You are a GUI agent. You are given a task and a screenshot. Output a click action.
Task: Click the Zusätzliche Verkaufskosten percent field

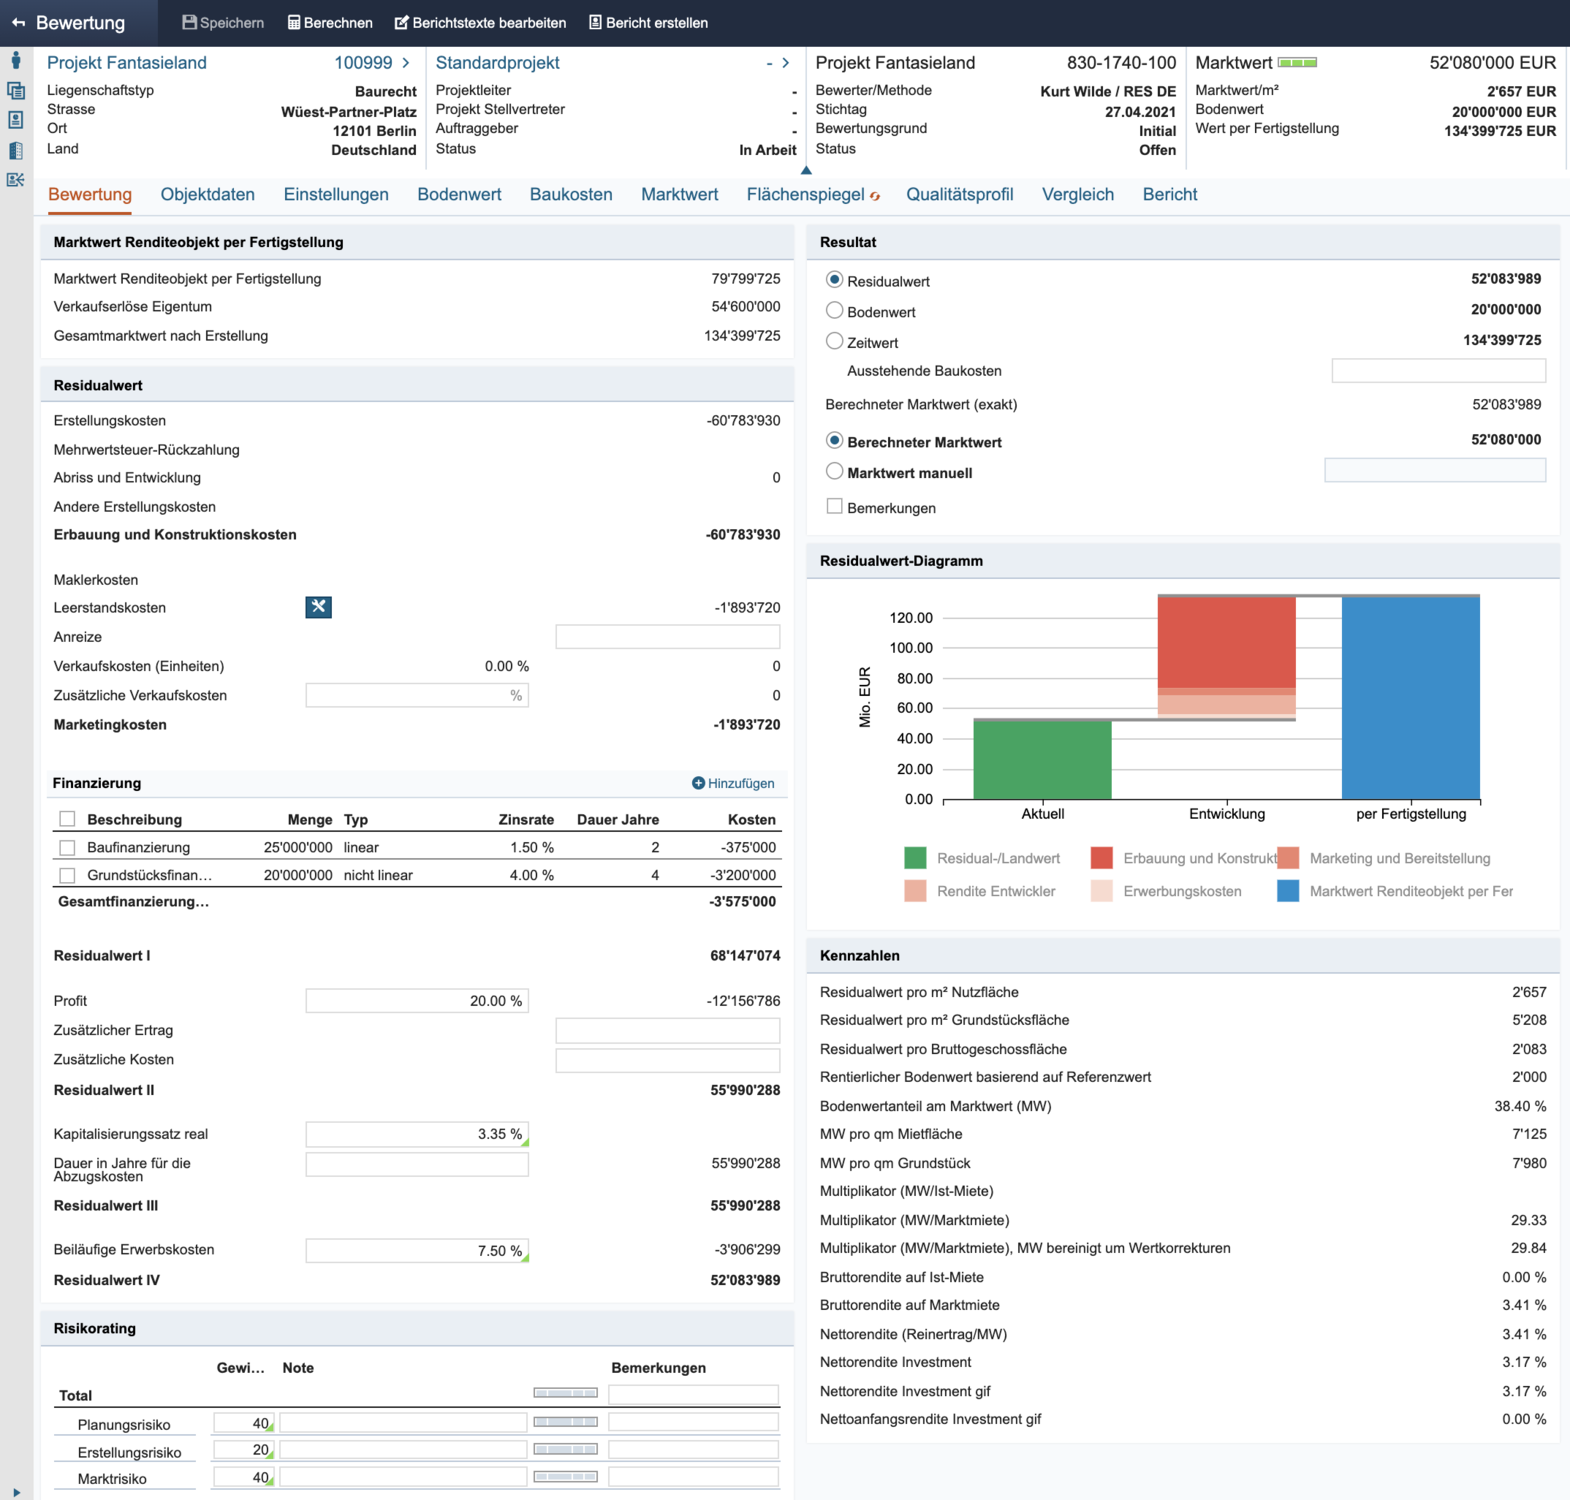coord(417,695)
